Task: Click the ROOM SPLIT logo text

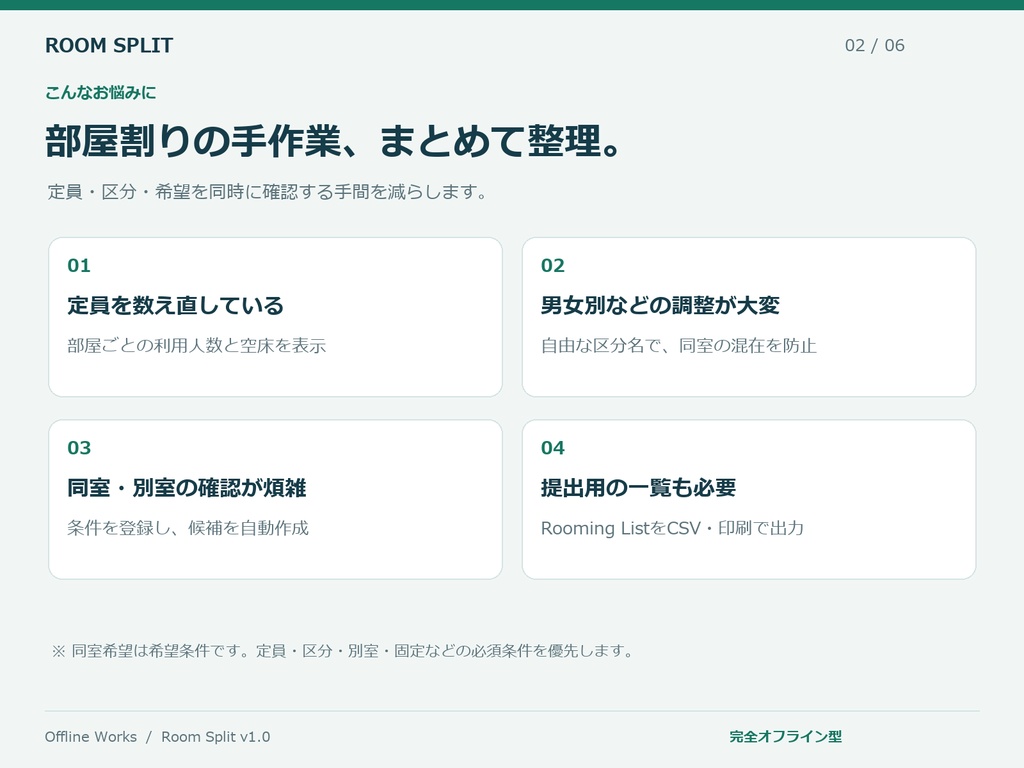Action: [x=109, y=45]
